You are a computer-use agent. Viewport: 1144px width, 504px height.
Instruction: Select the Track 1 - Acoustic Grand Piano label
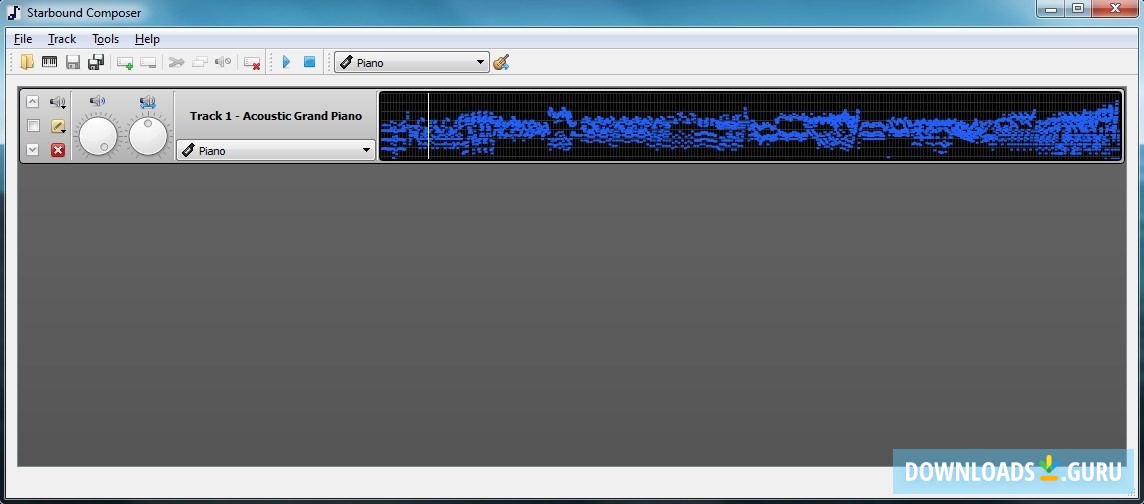coord(276,116)
